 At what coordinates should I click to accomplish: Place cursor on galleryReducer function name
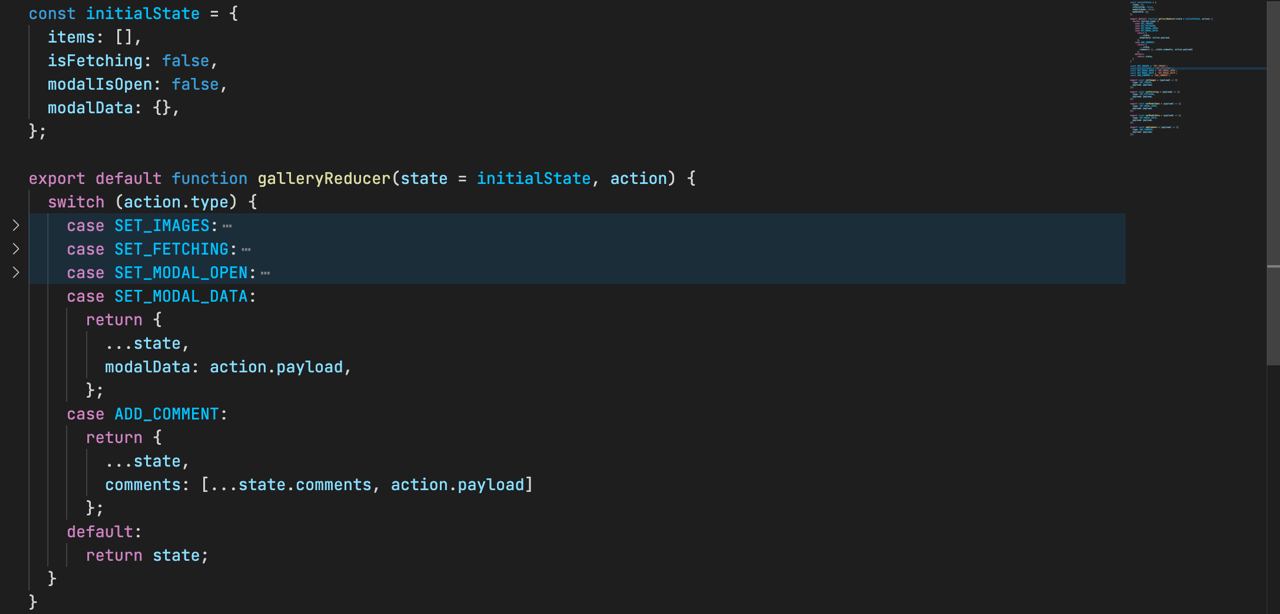323,179
